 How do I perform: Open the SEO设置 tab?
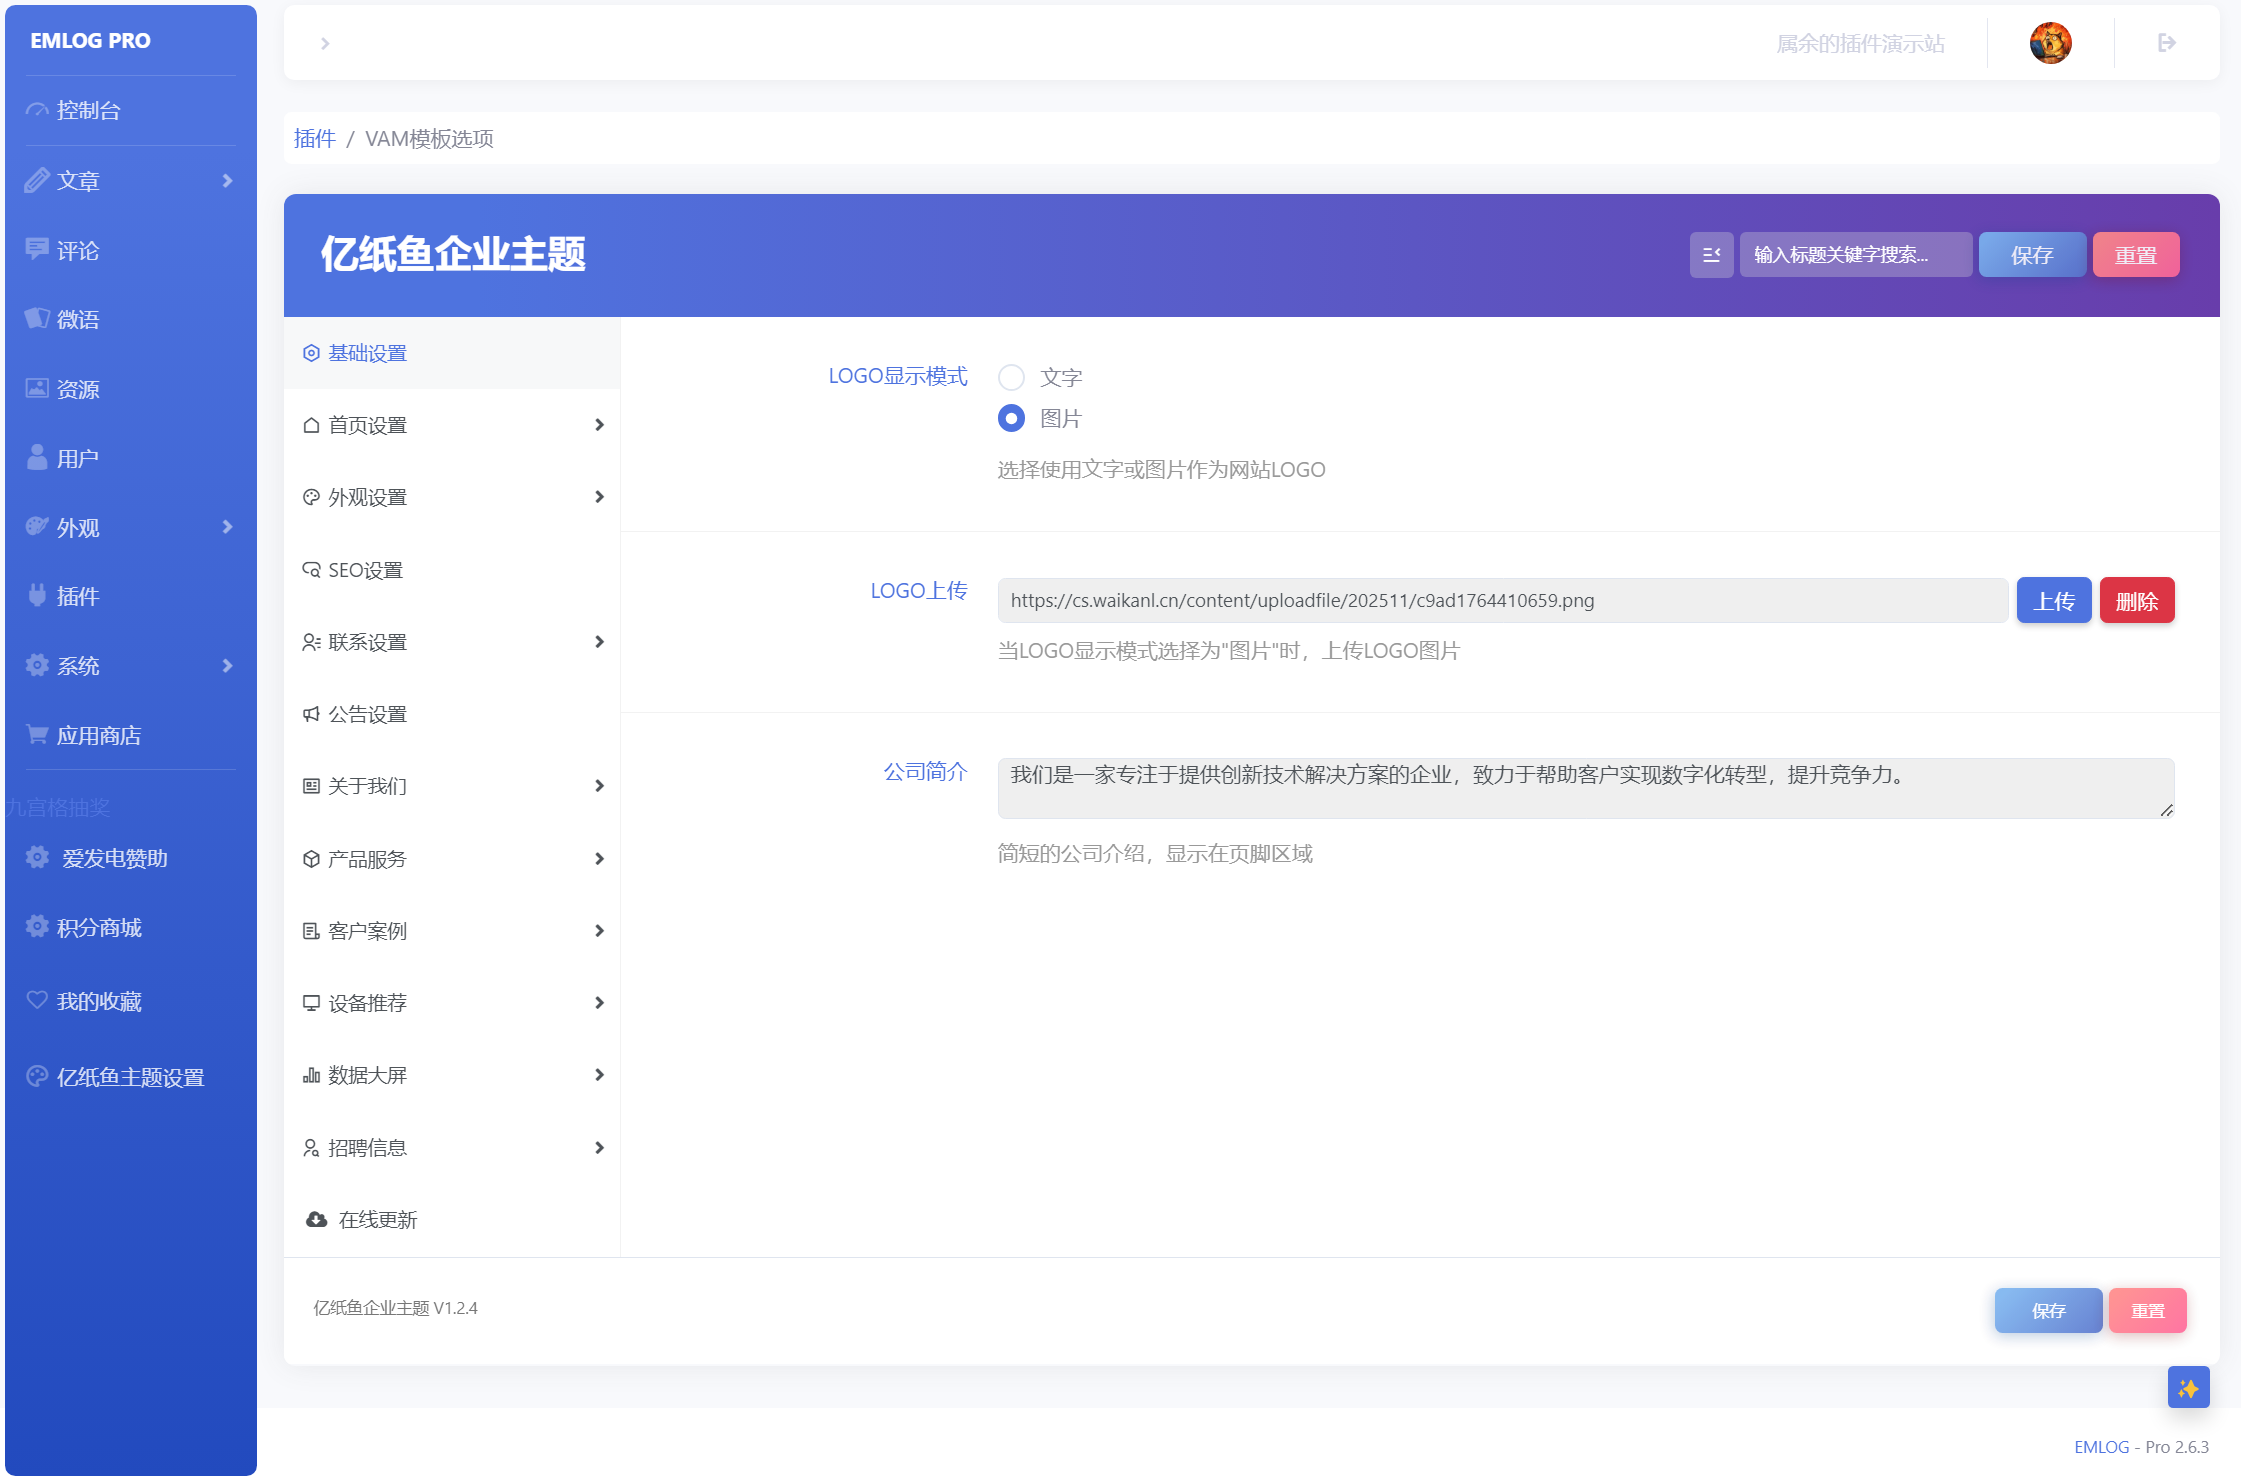pos(452,570)
